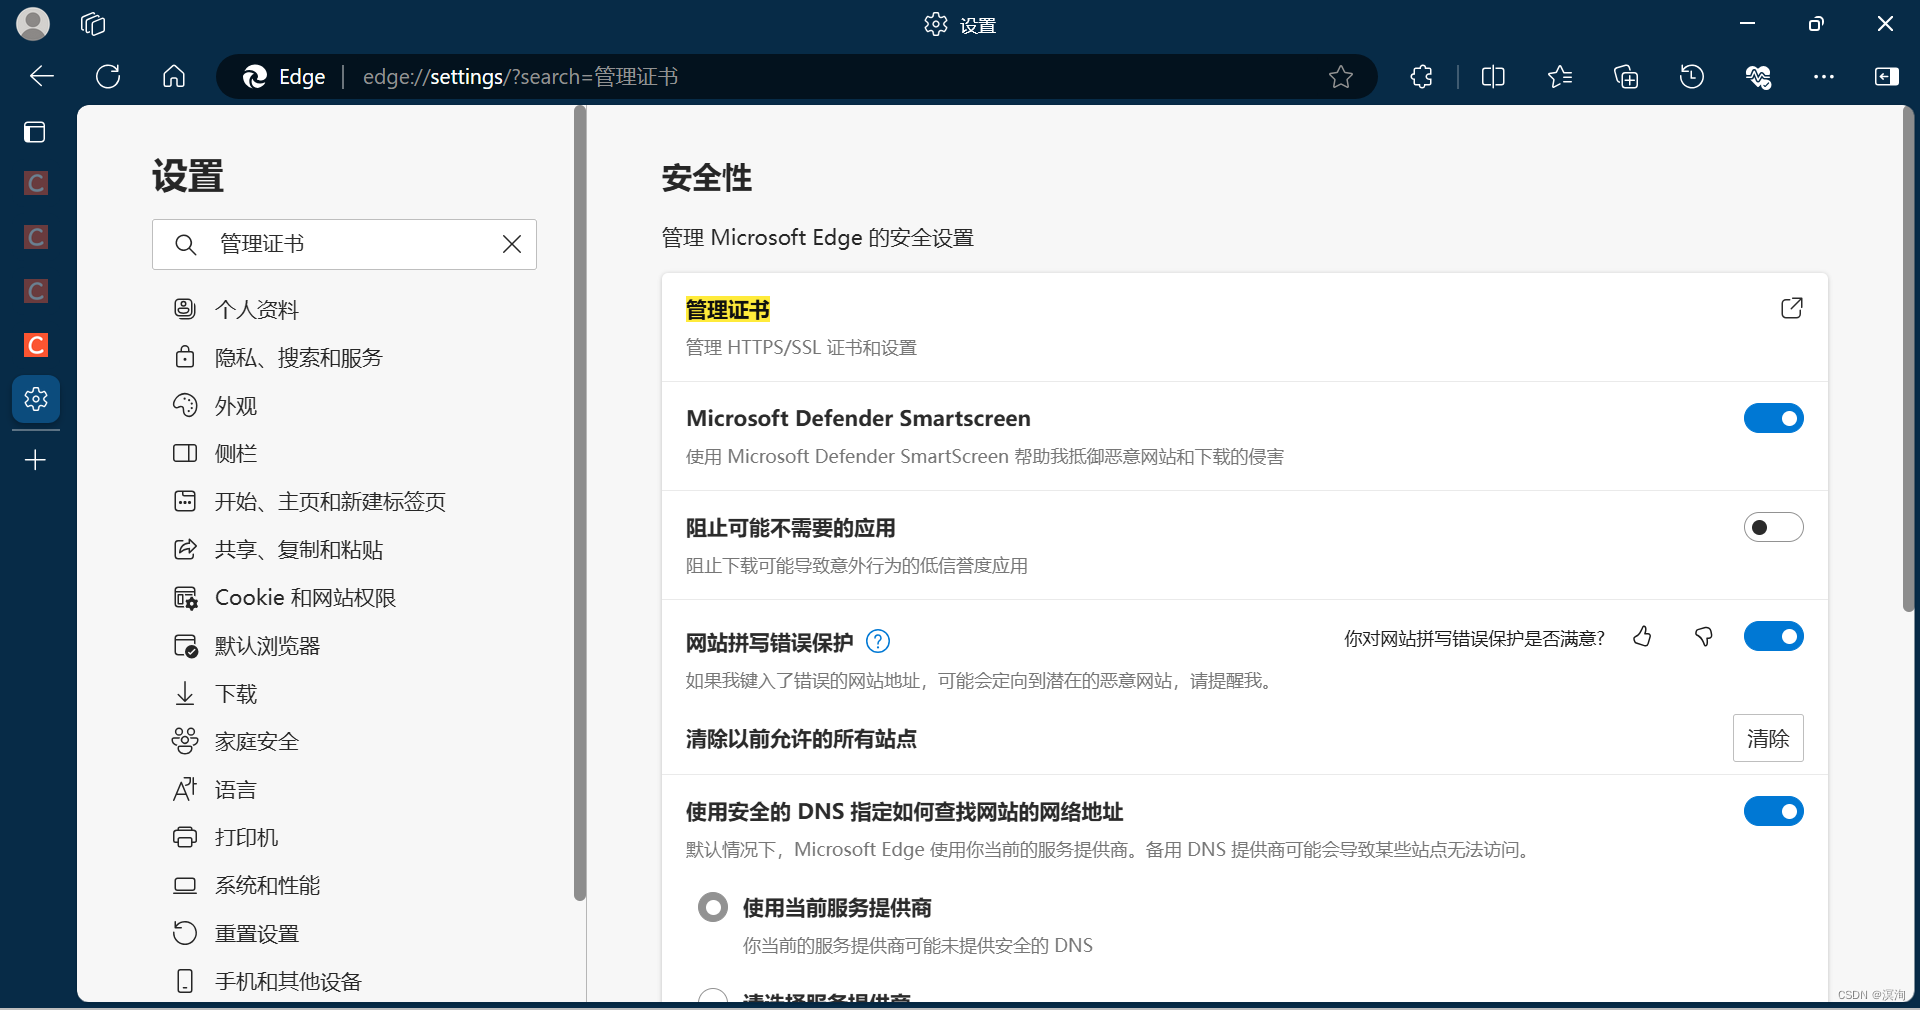The image size is (1920, 1010).
Task: Open the Collections icon
Action: coord(1626,76)
